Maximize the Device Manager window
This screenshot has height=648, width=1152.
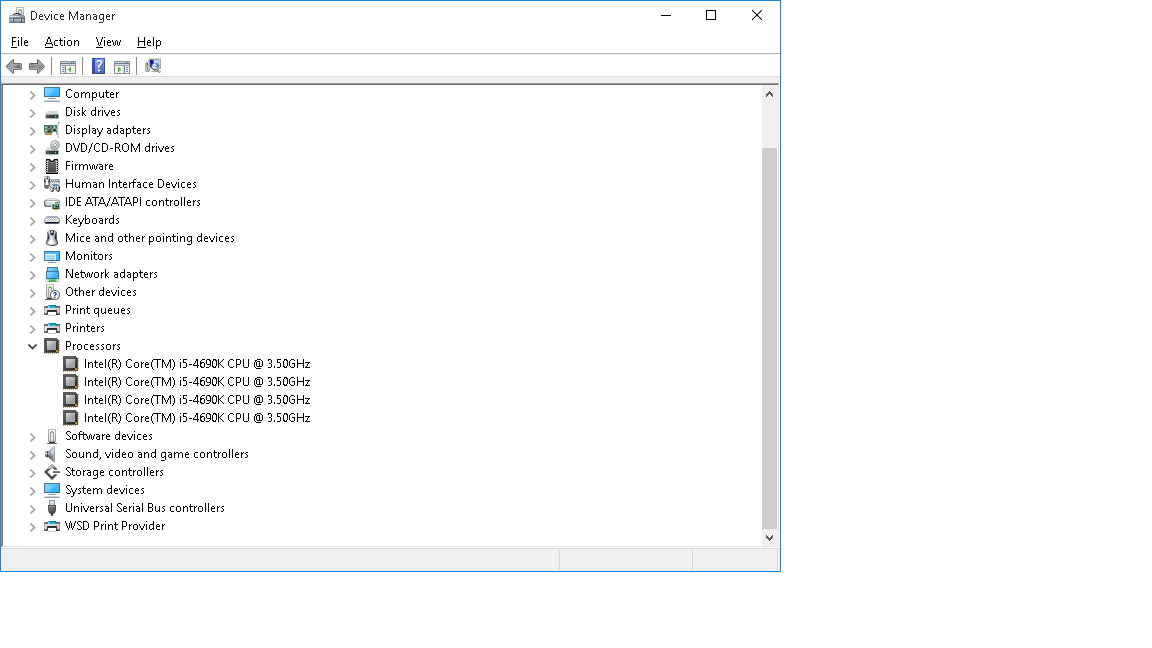click(710, 15)
